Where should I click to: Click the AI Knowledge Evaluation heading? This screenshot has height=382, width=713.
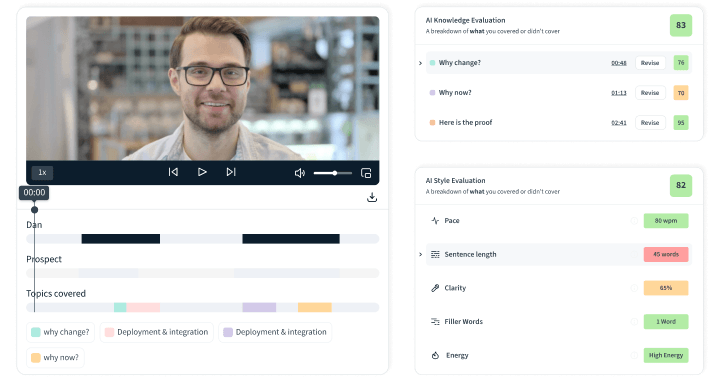(x=465, y=20)
